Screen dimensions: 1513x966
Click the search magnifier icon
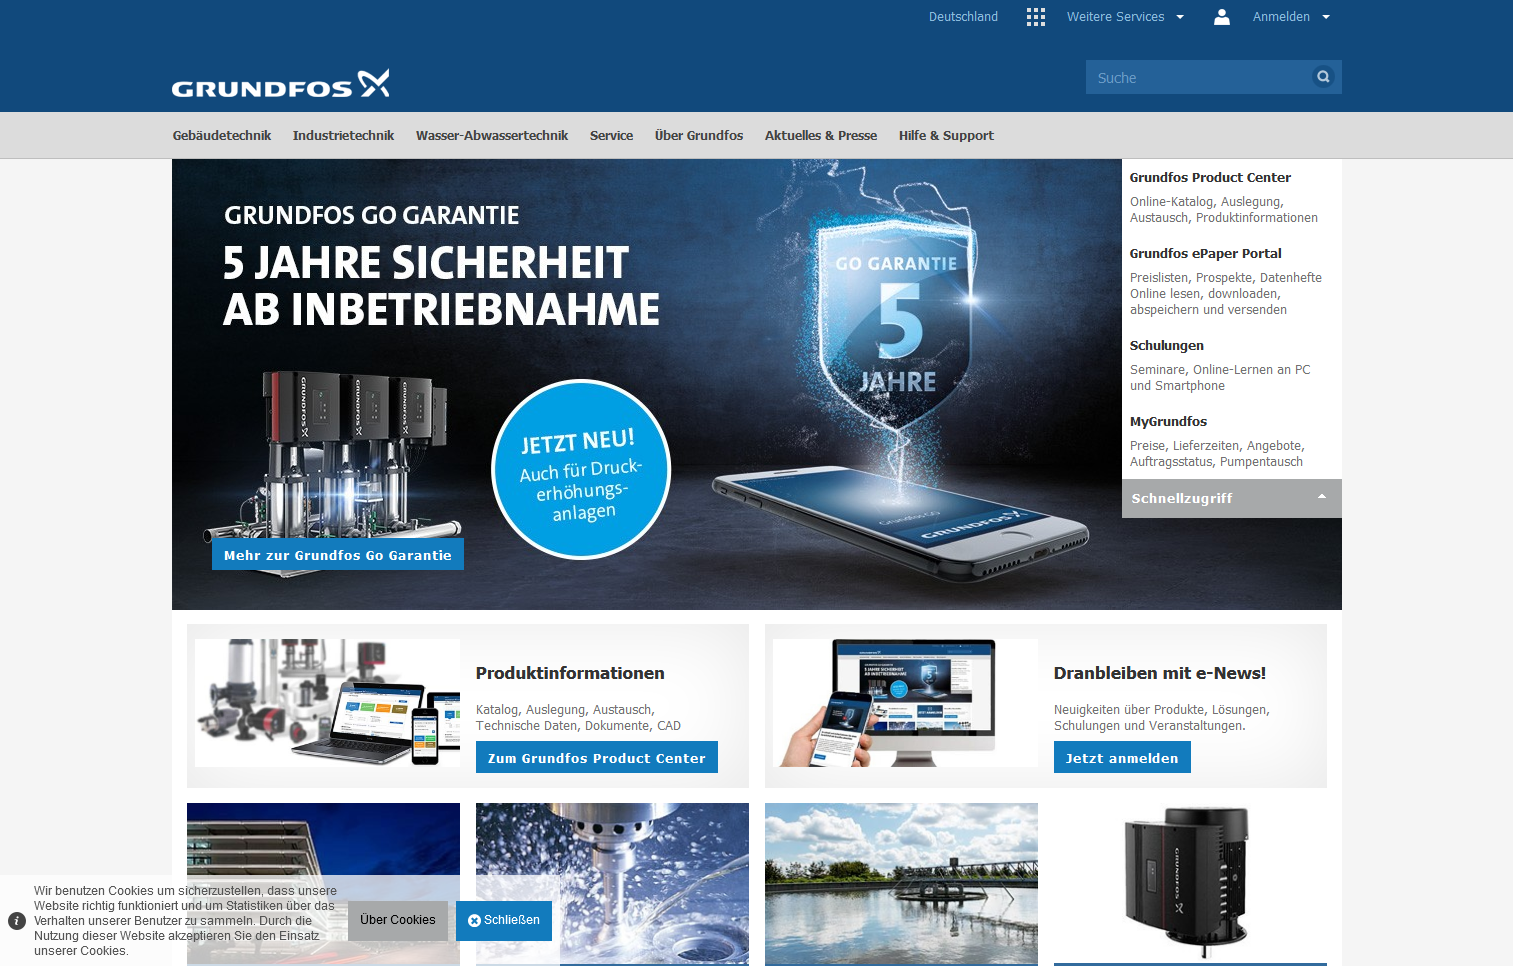(1323, 77)
